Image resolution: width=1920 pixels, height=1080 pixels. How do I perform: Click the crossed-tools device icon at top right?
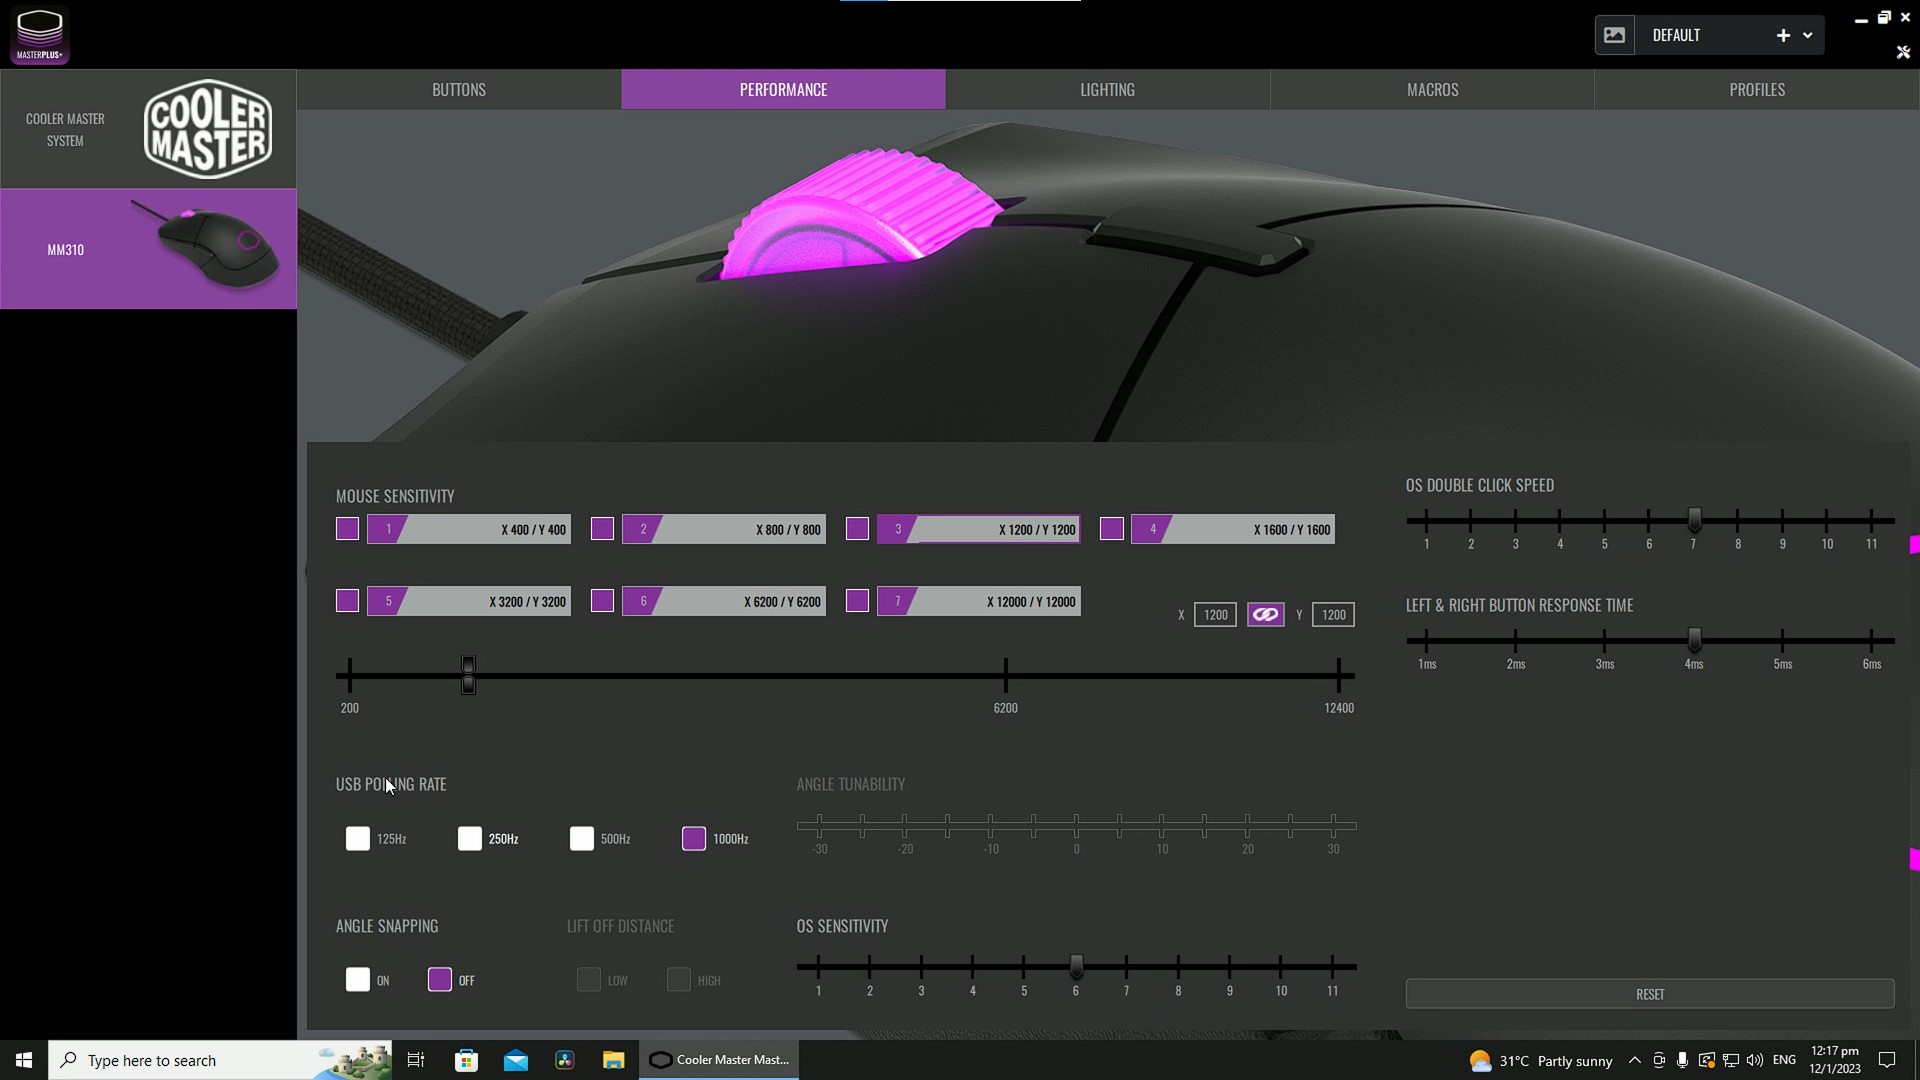(x=1903, y=52)
